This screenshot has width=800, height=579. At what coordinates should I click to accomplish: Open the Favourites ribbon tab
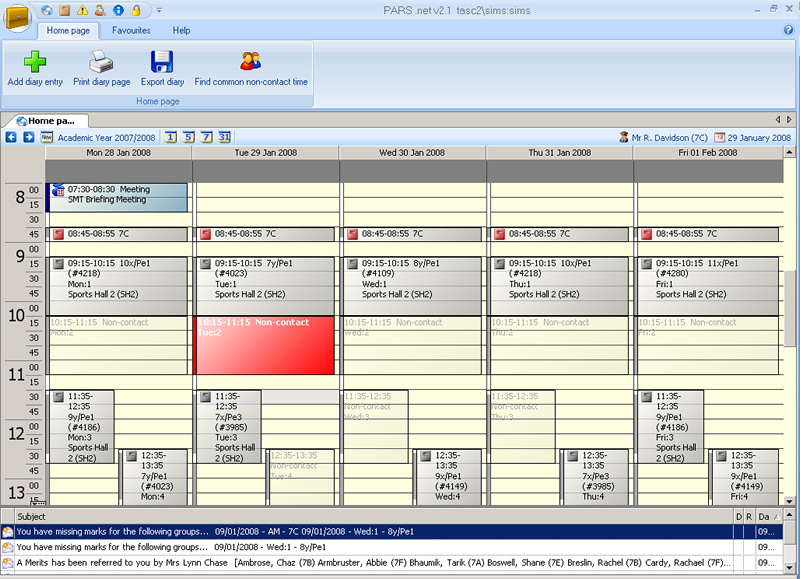pyautogui.click(x=131, y=30)
